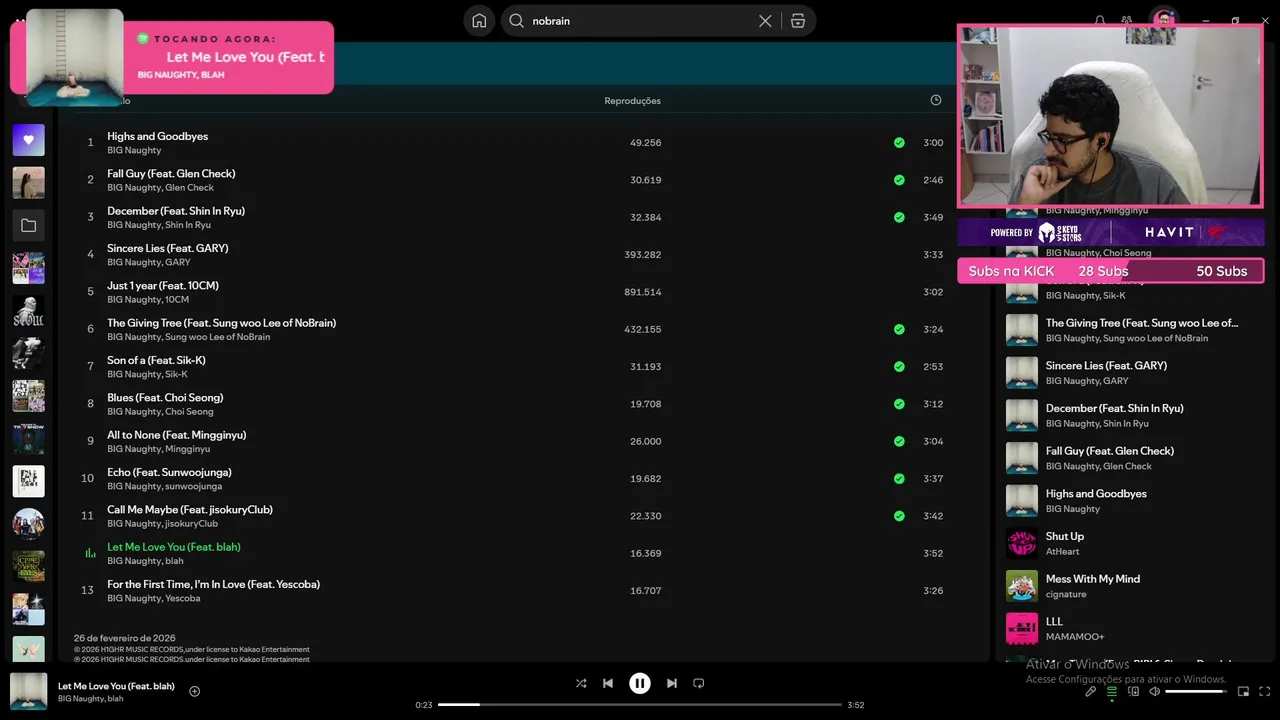Open artist link 10CM under Just 1 year

[x=177, y=300]
